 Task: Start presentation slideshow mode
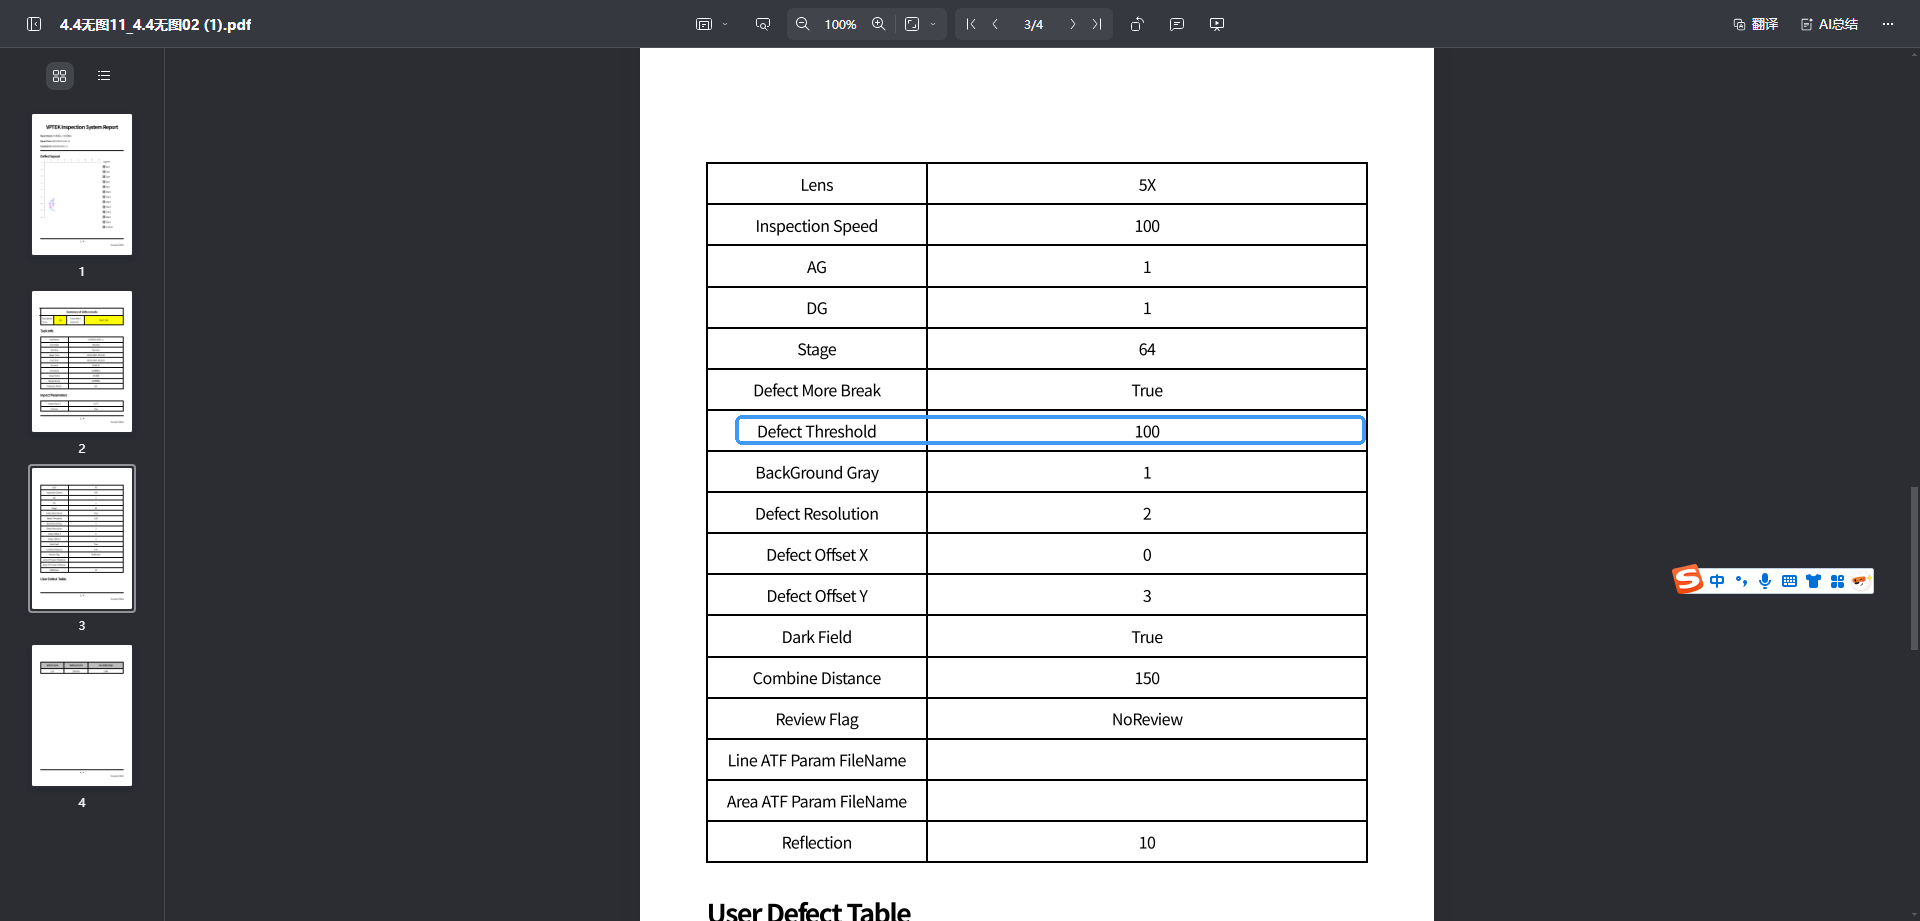[x=1217, y=24]
